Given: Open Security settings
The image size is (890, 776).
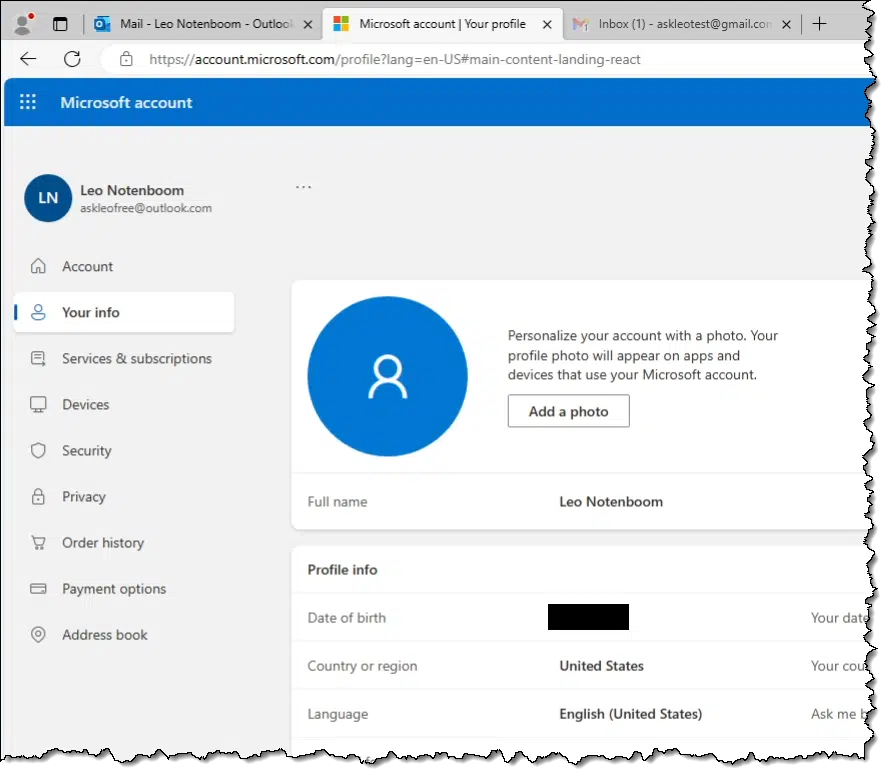Looking at the screenshot, I should (x=124, y=450).
